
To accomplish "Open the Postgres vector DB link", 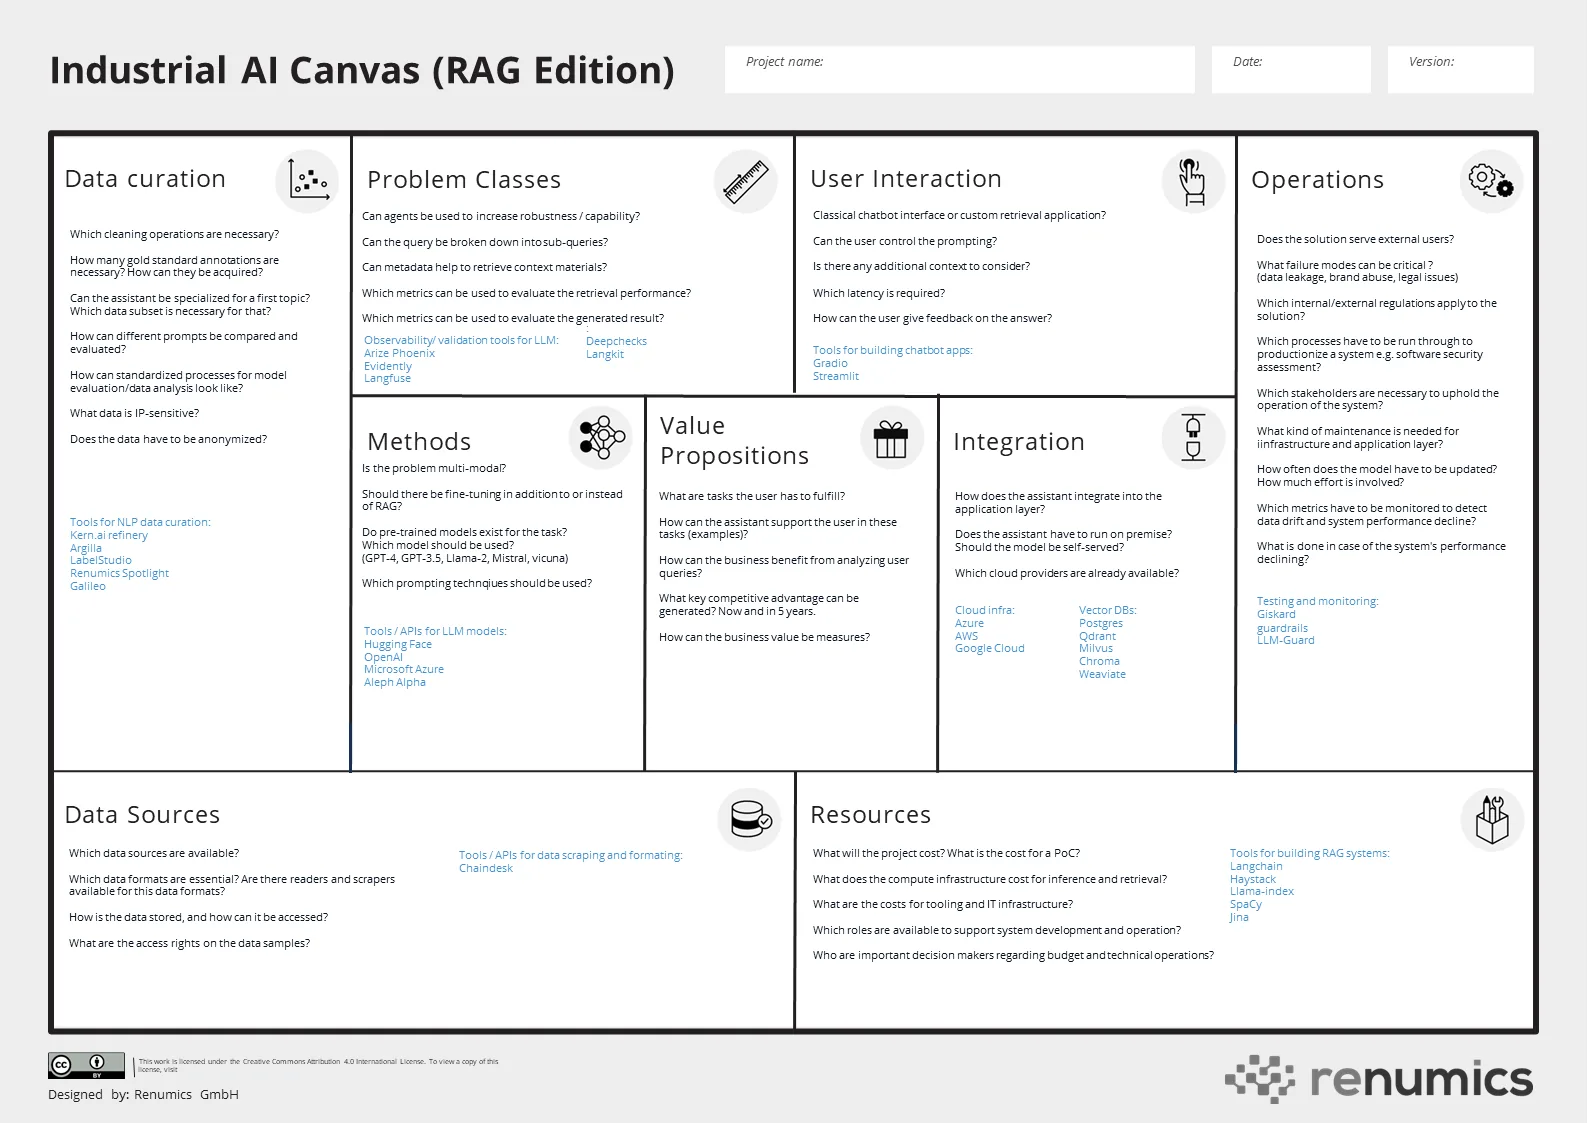I will 1101,623.
